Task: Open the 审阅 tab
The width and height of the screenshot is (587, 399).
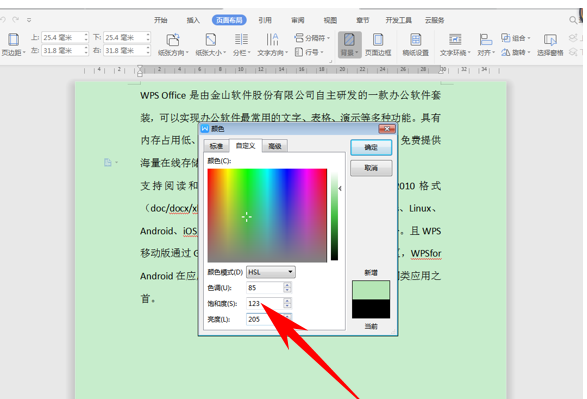Action: click(x=298, y=20)
